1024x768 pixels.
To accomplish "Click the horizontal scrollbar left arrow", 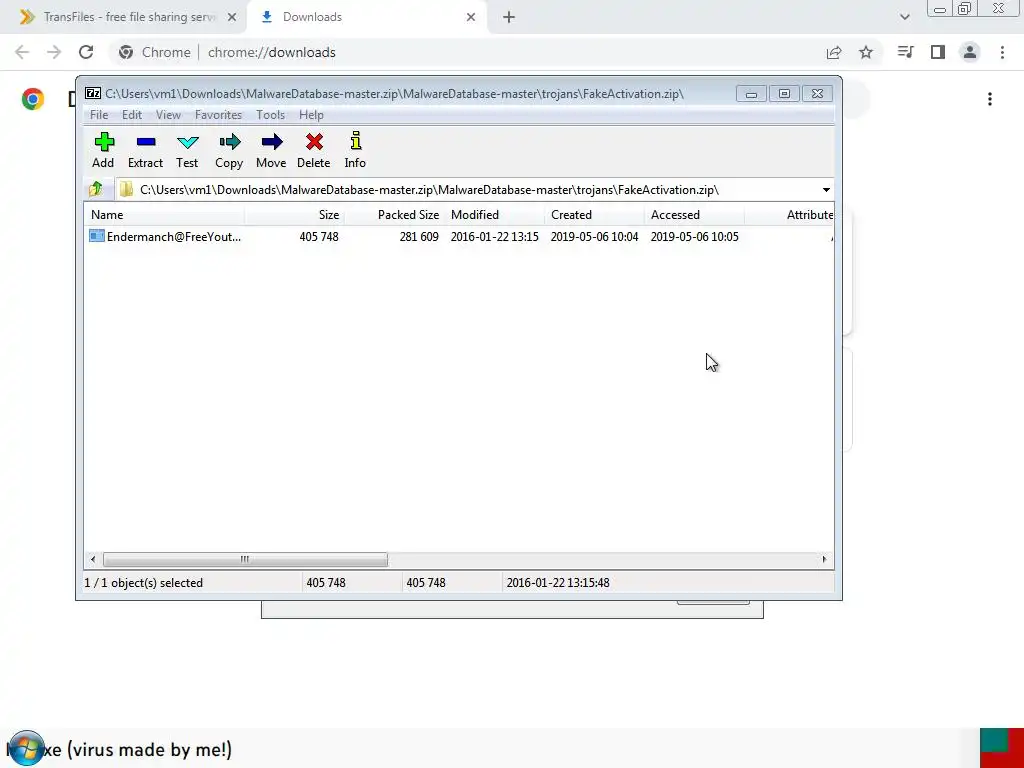I will [x=93, y=559].
